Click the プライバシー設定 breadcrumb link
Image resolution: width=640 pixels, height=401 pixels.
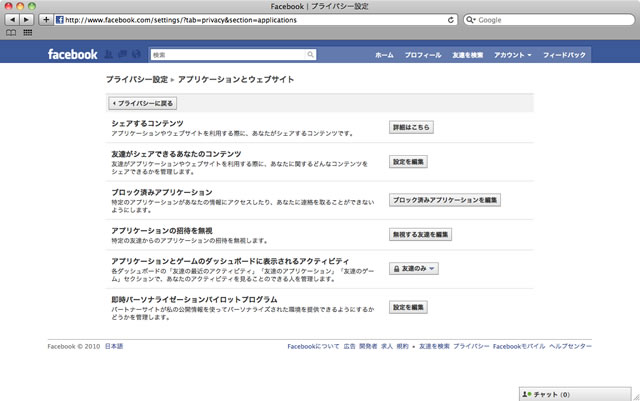(x=137, y=79)
